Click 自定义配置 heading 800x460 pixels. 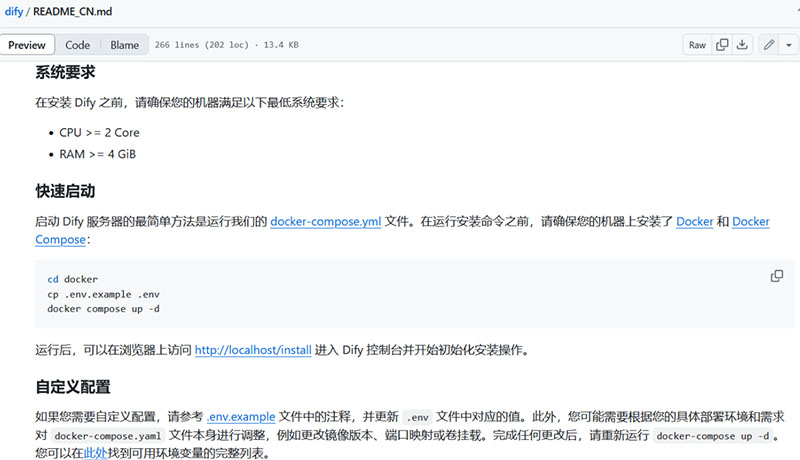tap(73, 387)
